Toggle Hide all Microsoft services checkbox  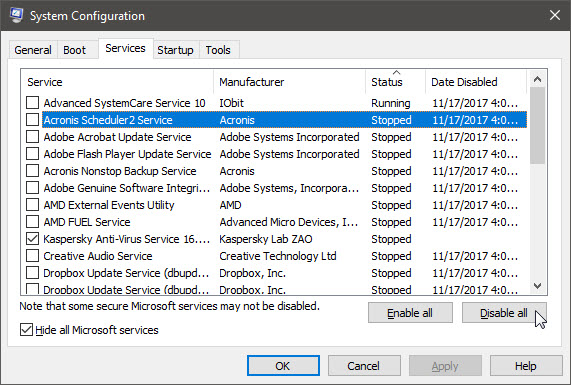(26, 330)
